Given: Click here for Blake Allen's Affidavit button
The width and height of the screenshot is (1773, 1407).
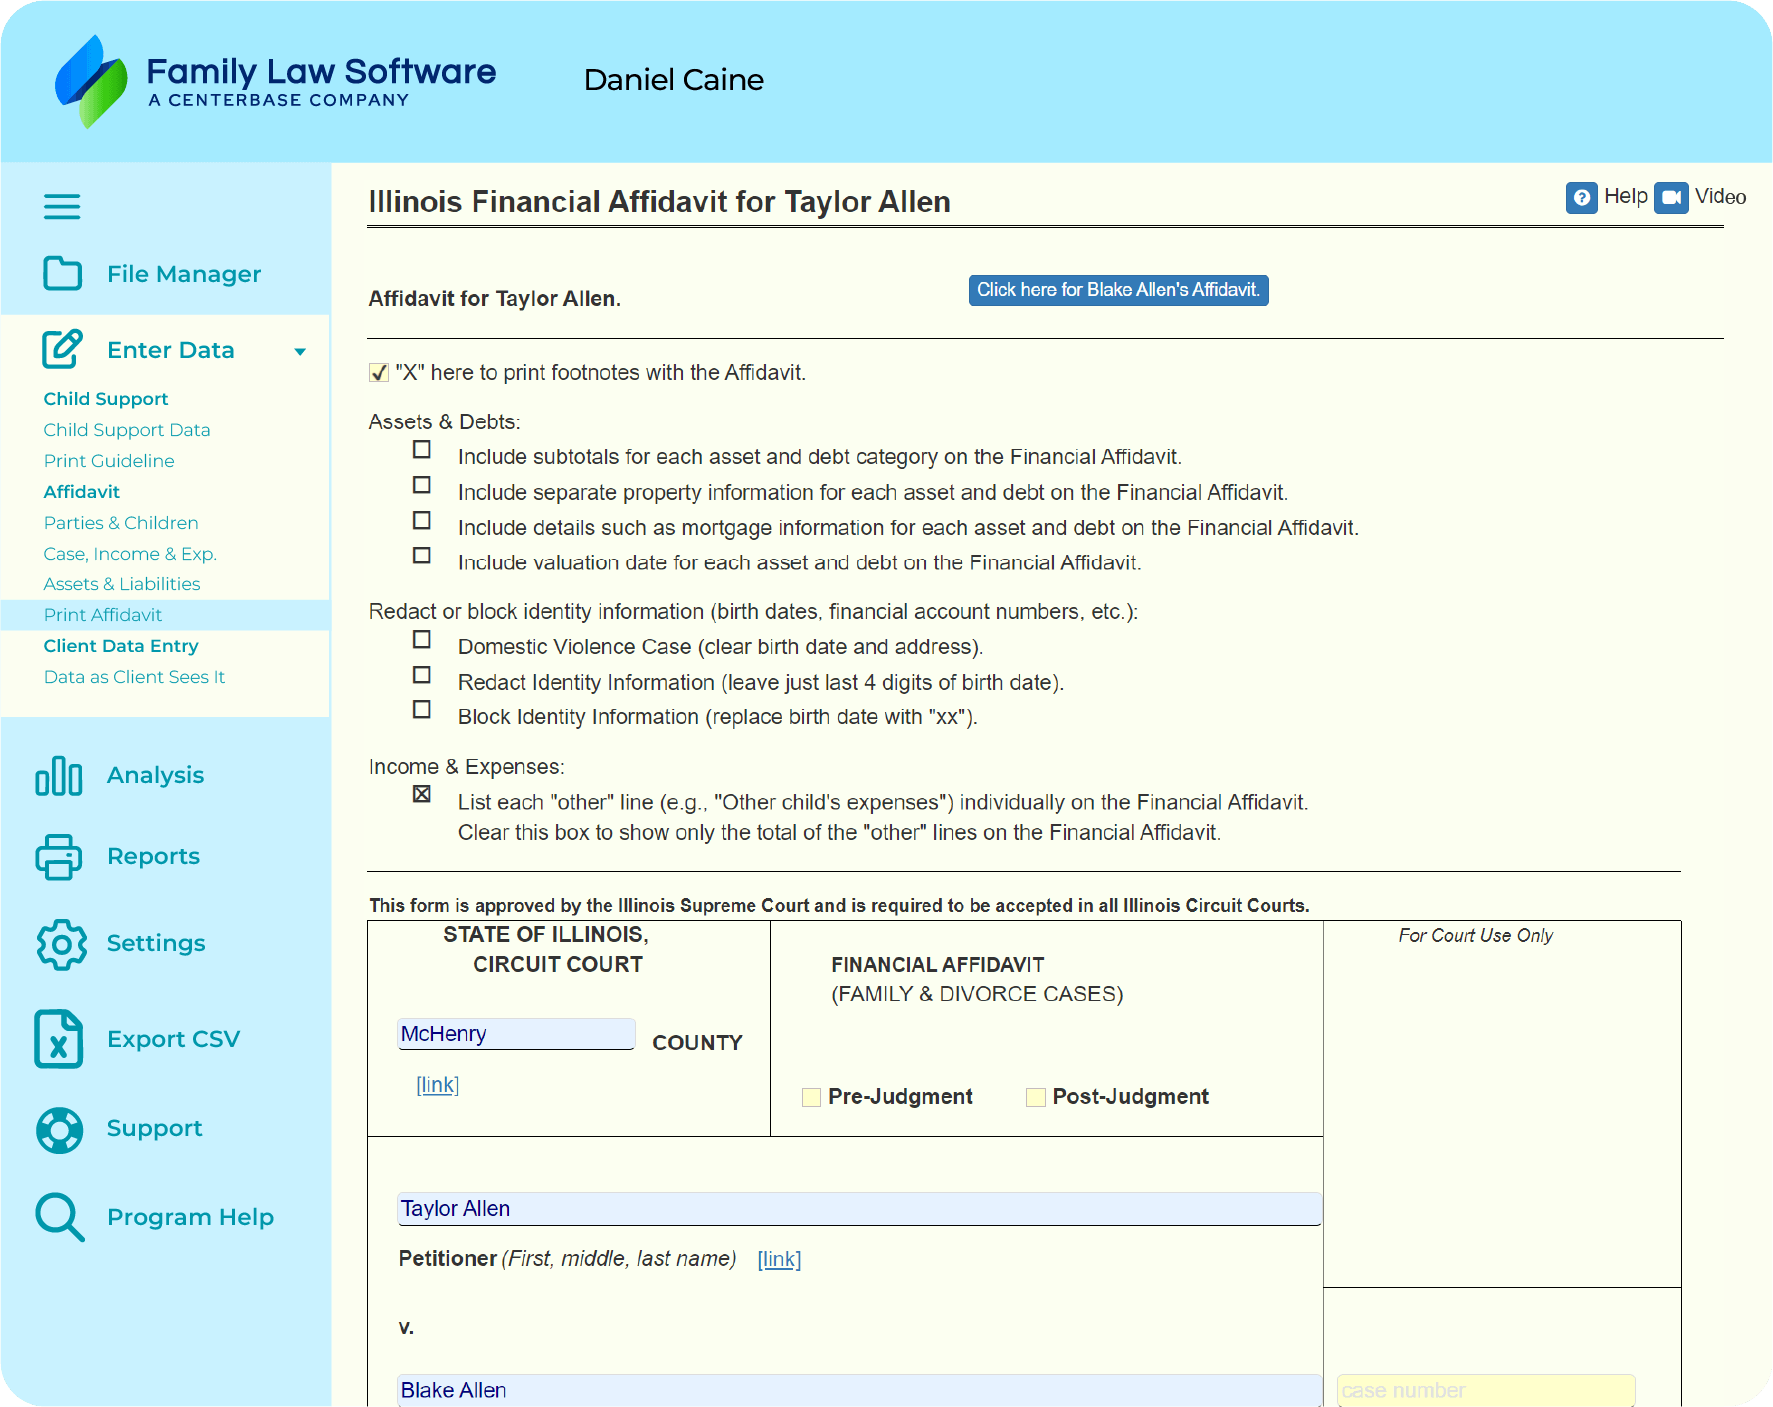Looking at the screenshot, I should click(1118, 290).
